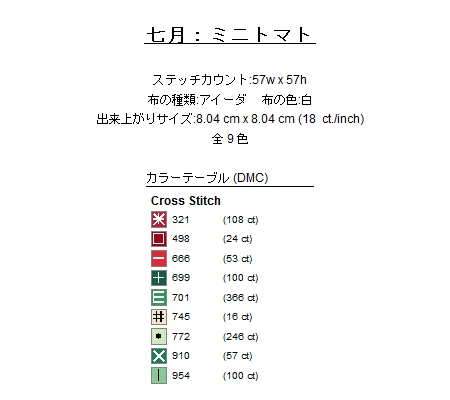
Task: Click thread number 321 label
Action: 181,220
